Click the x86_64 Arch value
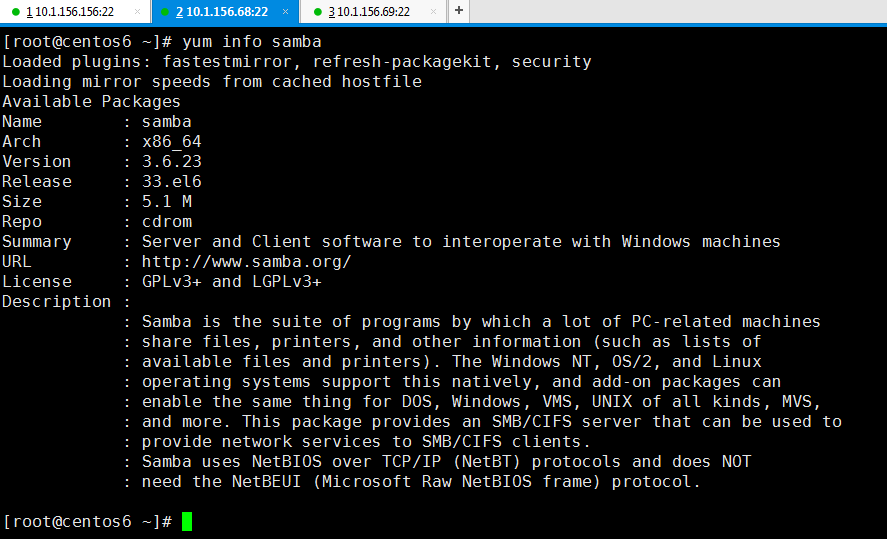This screenshot has width=887, height=539. pos(171,142)
